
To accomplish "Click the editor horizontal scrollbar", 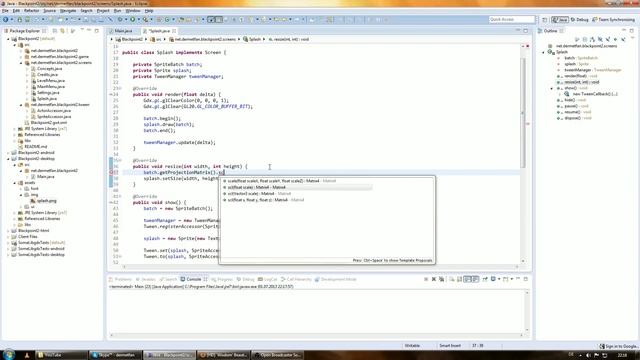I will point(320,267).
